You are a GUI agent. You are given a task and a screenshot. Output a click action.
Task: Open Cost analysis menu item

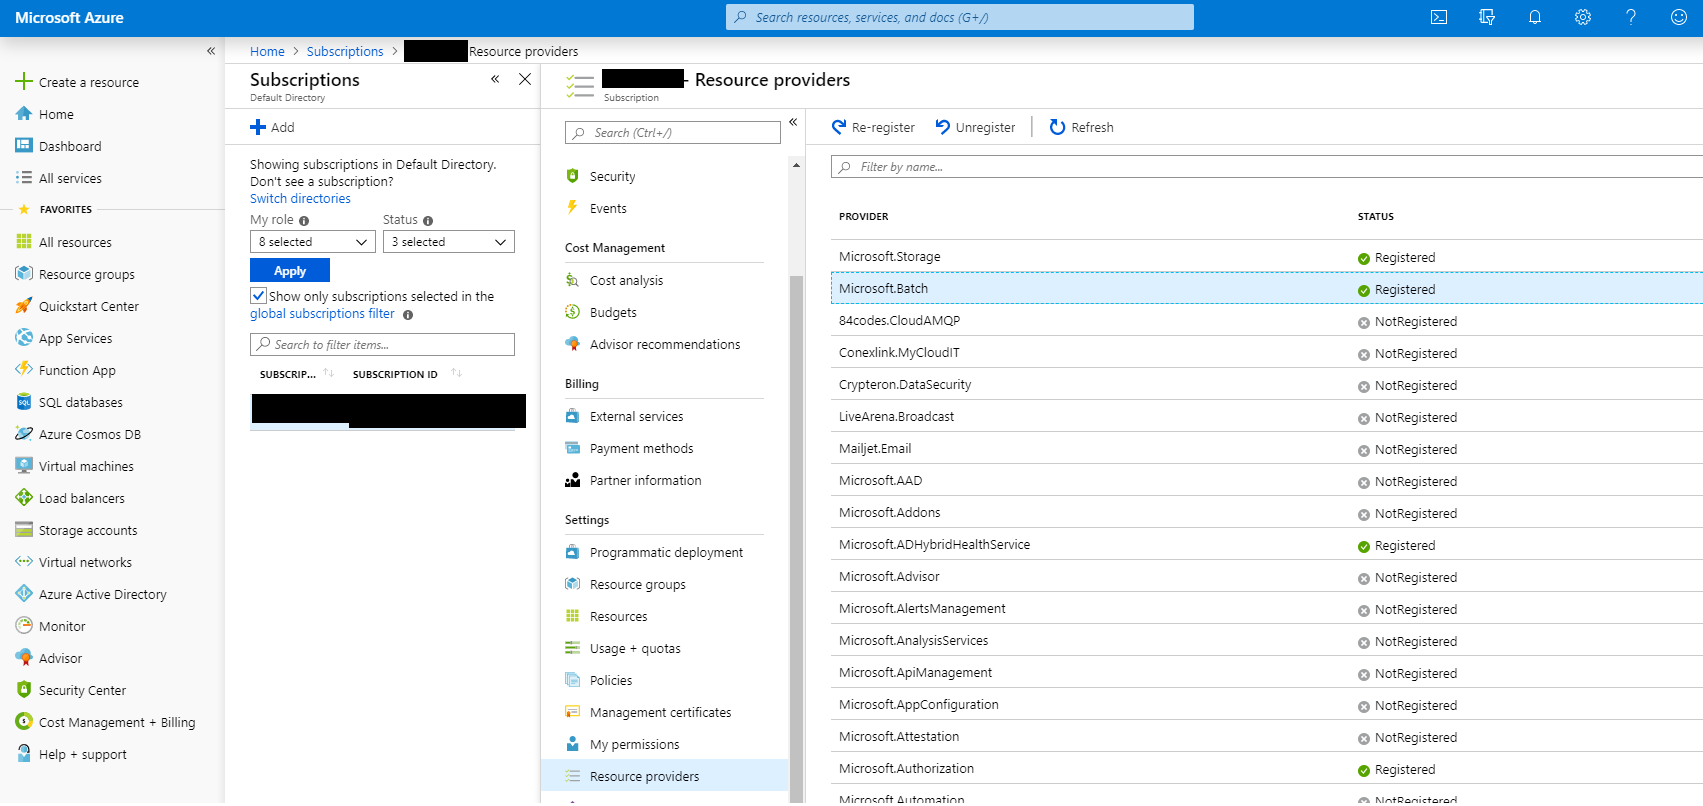pyautogui.click(x=626, y=281)
